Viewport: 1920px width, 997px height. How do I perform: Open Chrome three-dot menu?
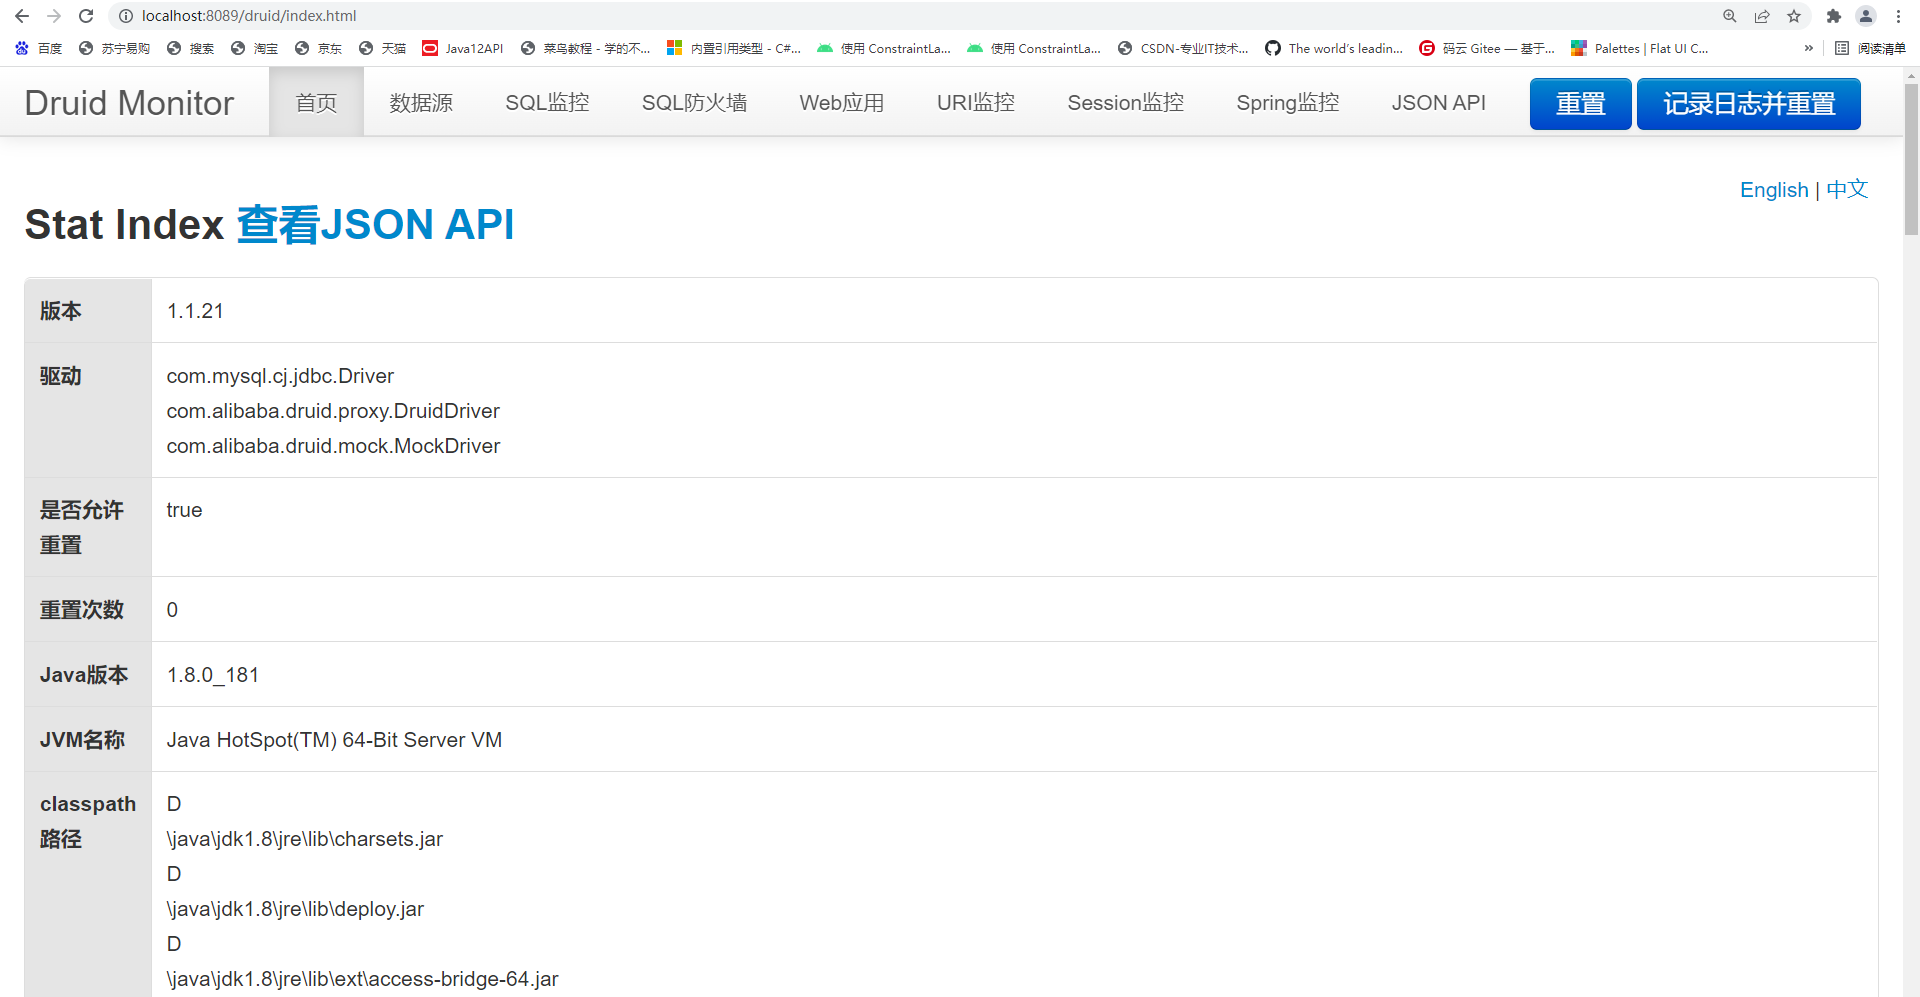click(x=1898, y=16)
